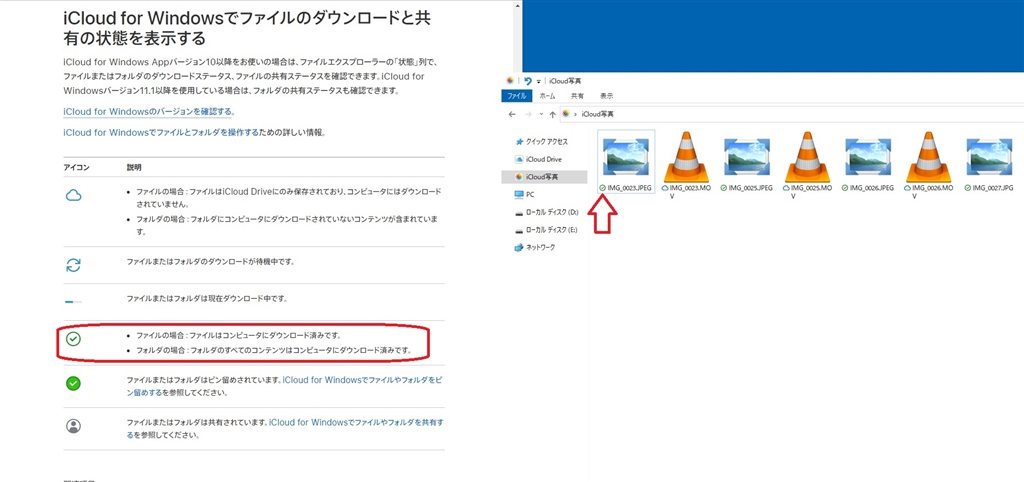
Task: Click the monitor icon beside PC
Action: pyautogui.click(x=519, y=195)
